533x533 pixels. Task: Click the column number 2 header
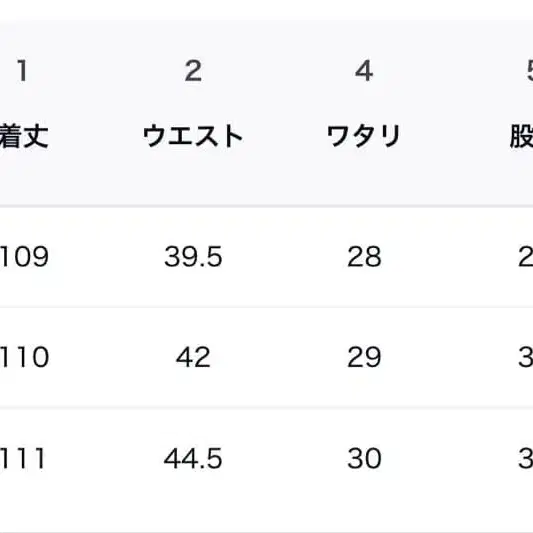[193, 71]
